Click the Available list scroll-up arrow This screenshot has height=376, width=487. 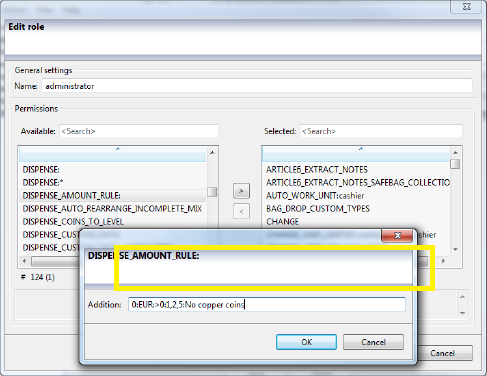212,152
